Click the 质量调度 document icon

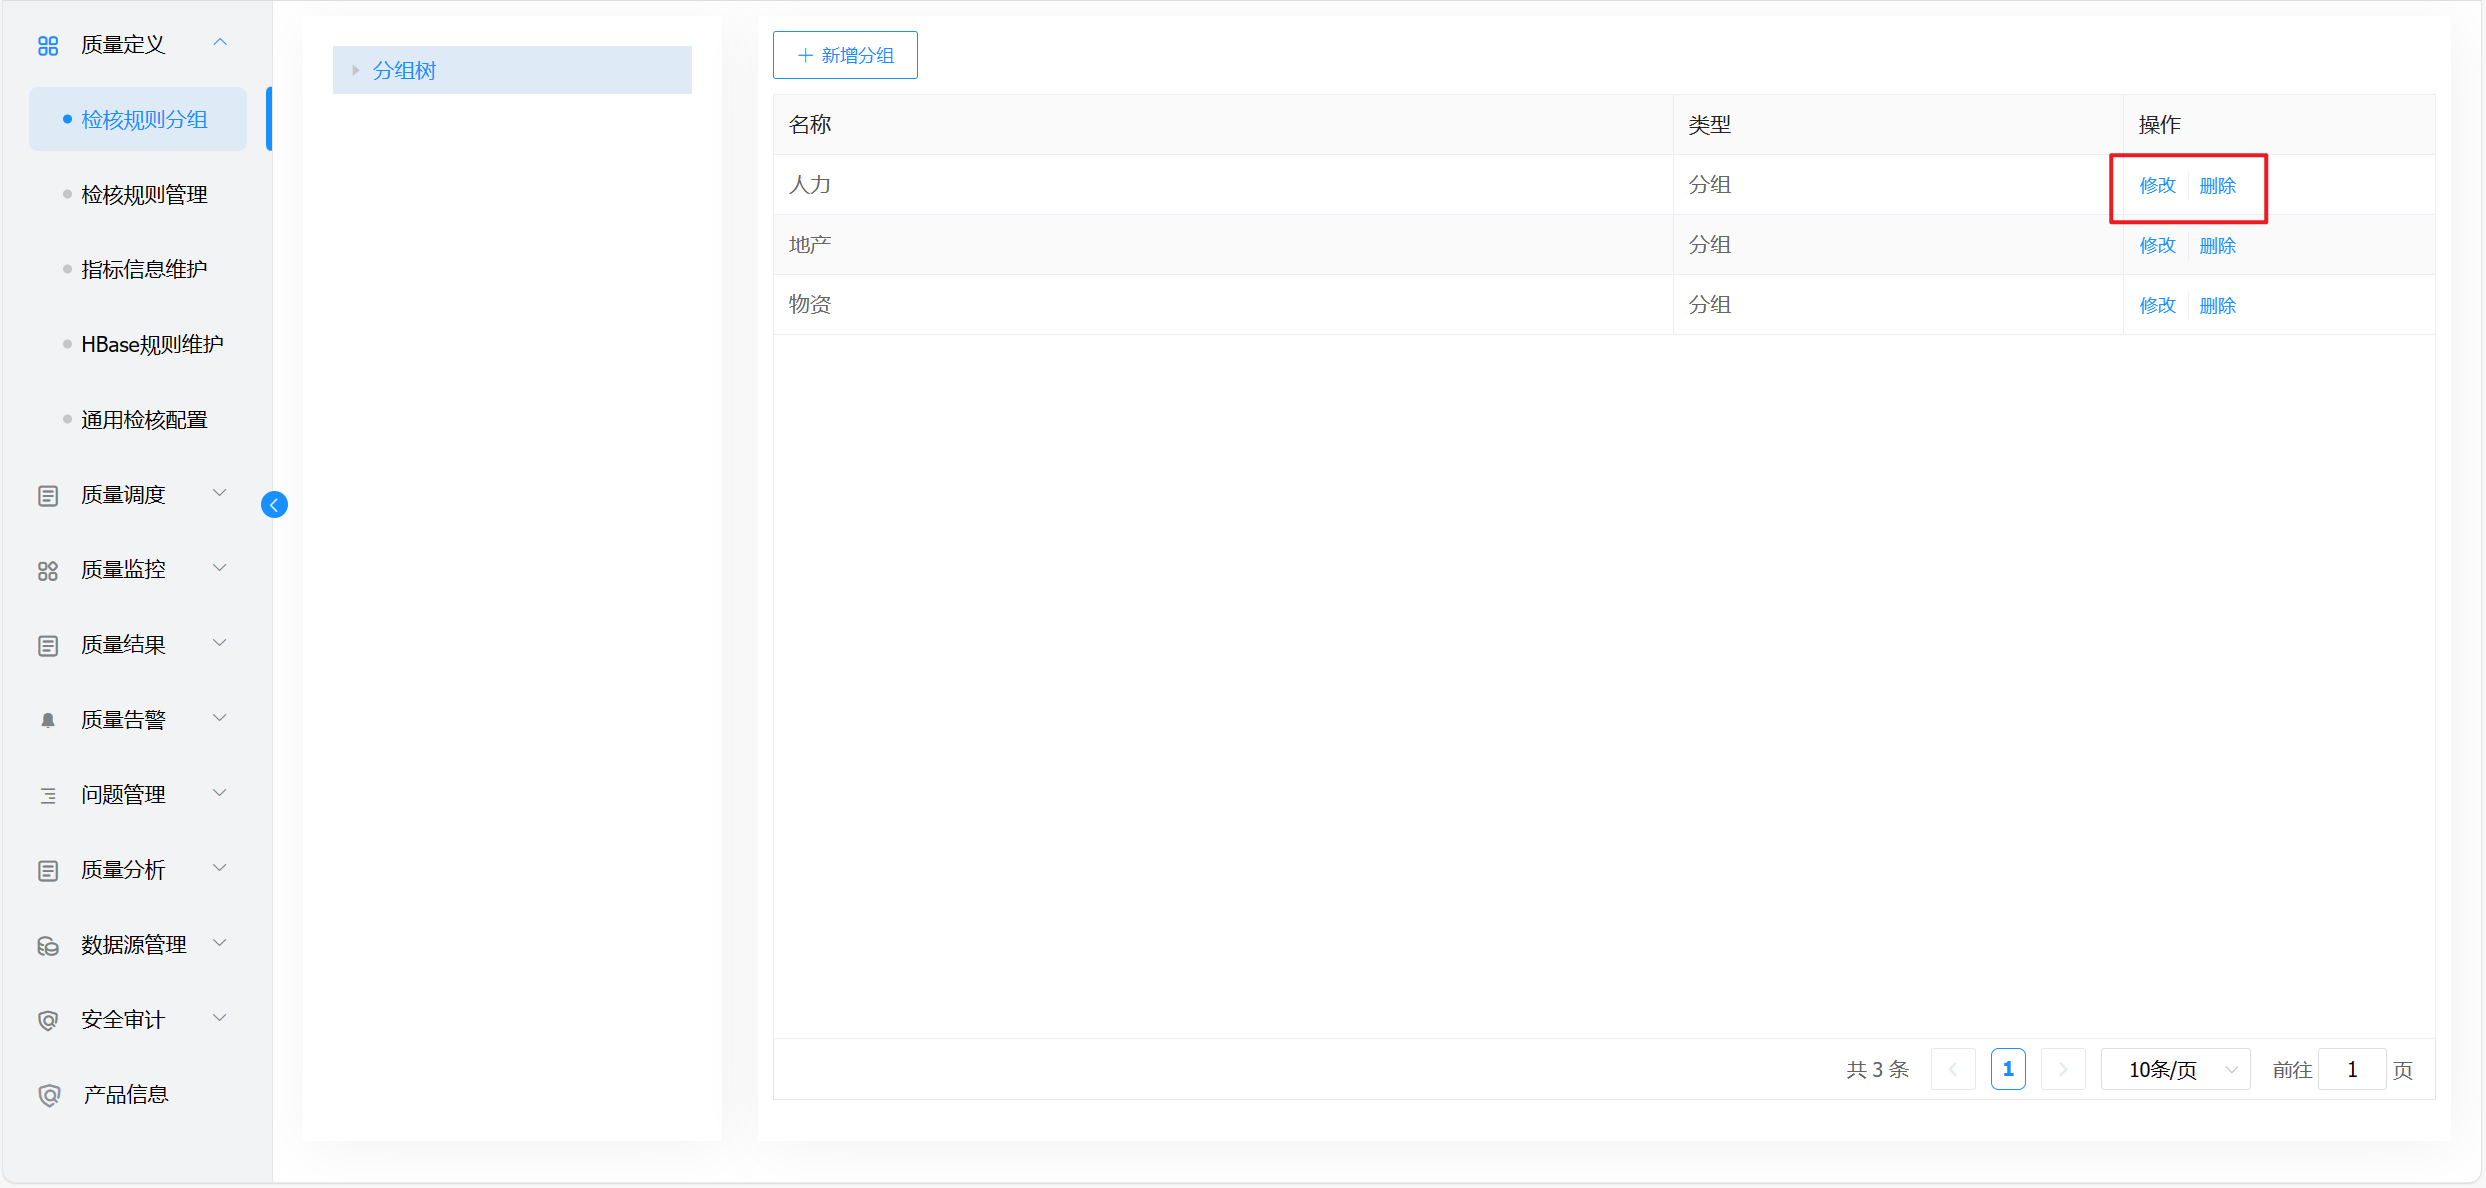(48, 495)
